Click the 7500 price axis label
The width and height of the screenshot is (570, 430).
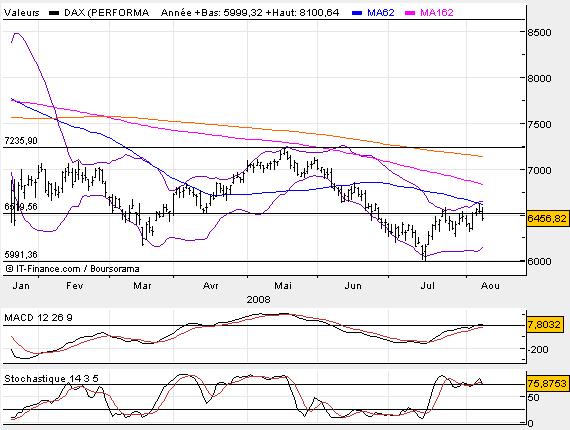pos(539,124)
